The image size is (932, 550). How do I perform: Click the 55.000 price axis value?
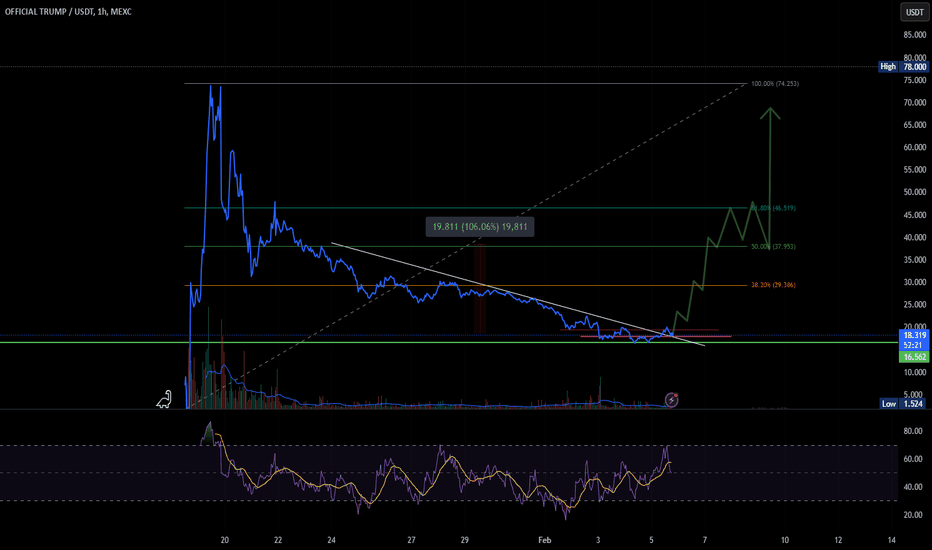915,169
